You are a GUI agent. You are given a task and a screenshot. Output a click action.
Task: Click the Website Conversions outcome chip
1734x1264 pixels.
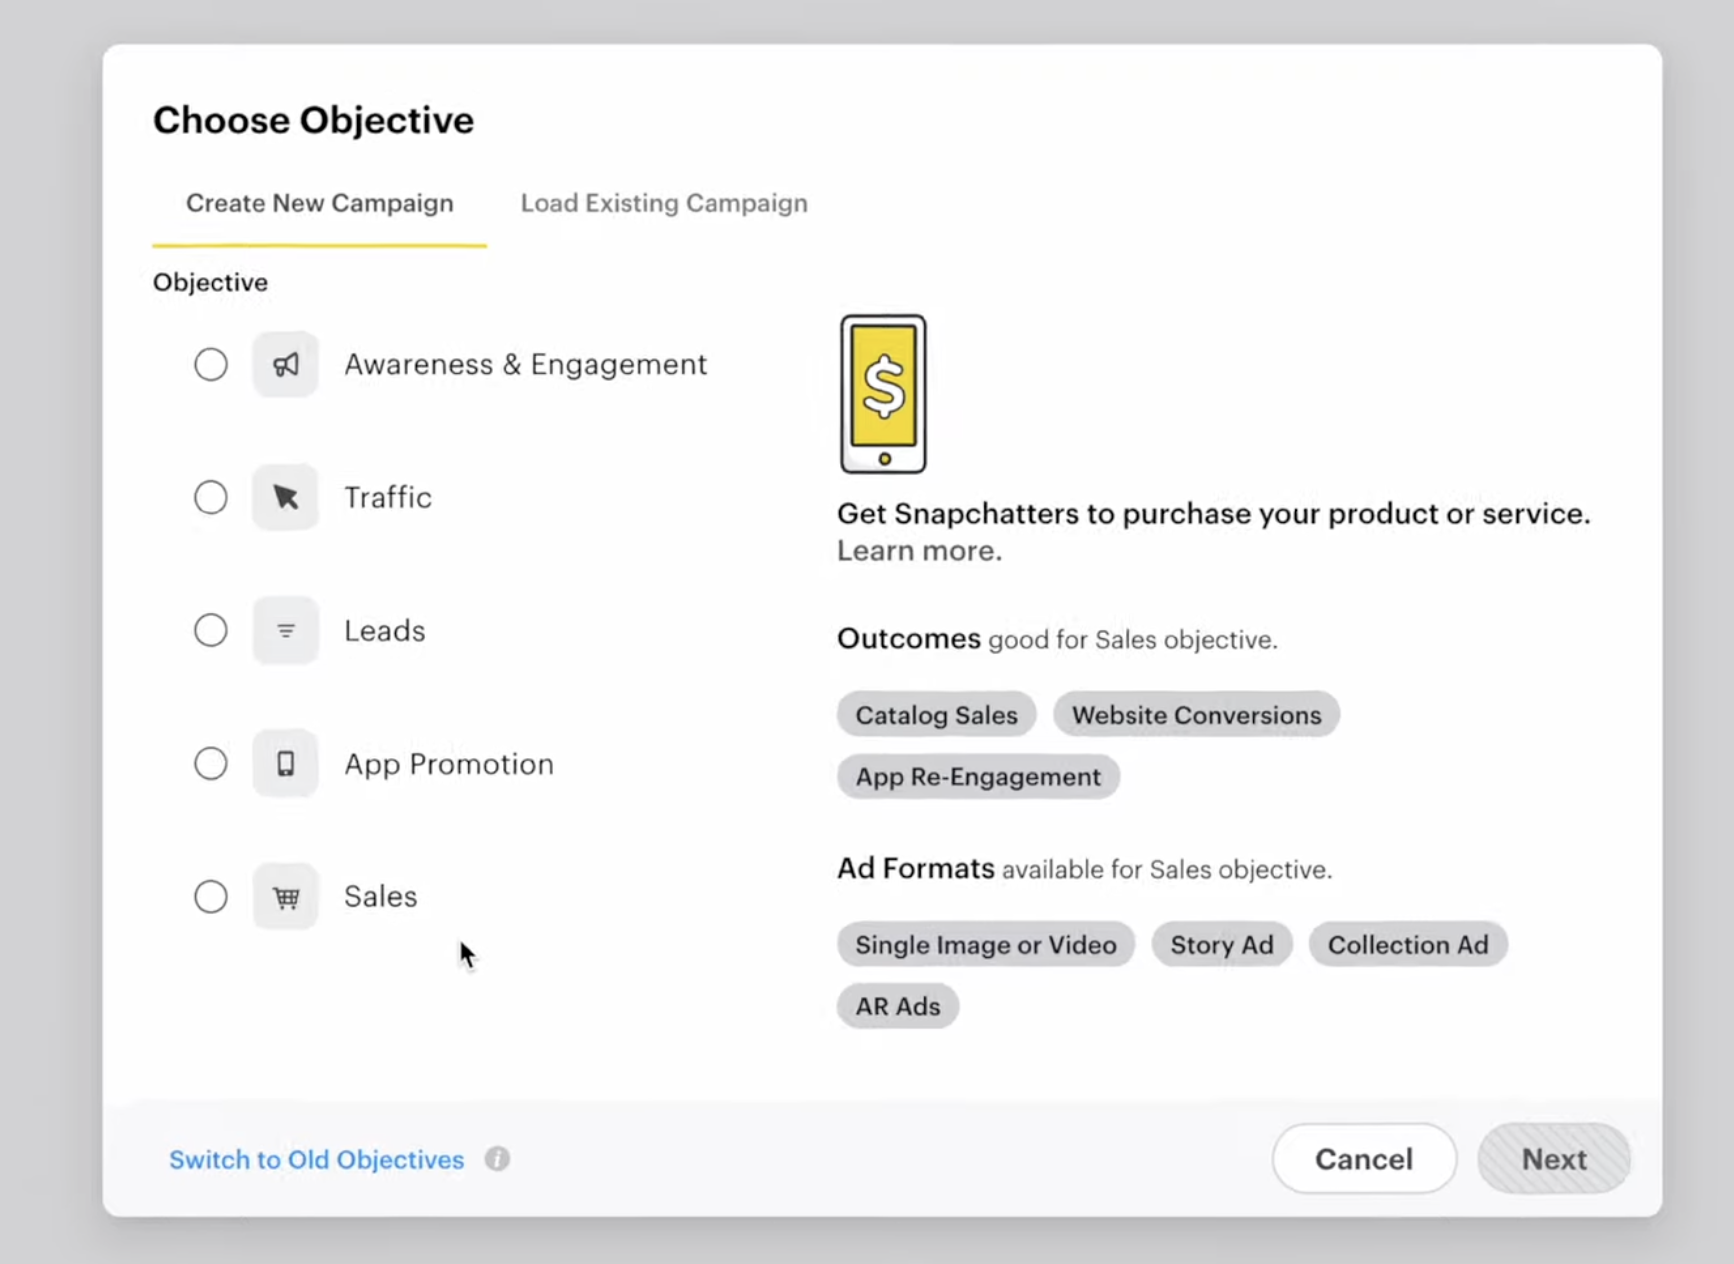point(1196,715)
